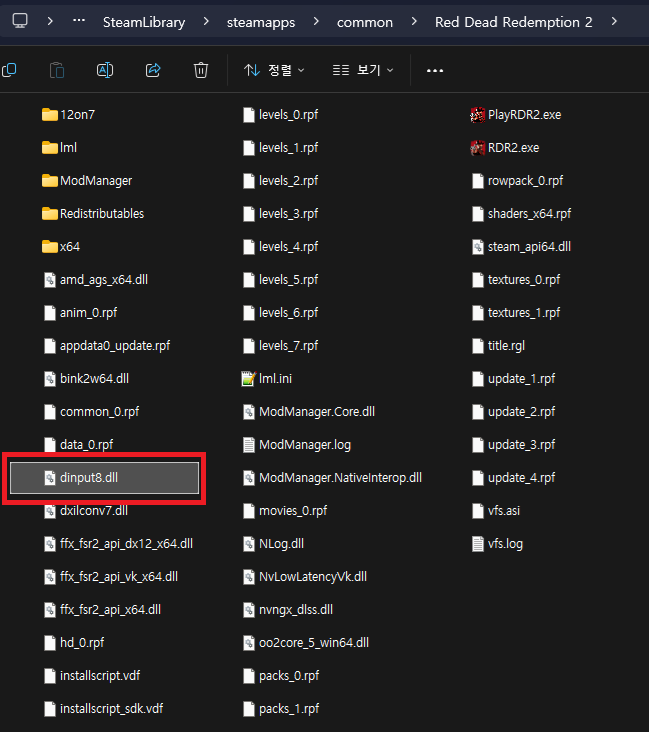Click the Paste toolbar icon

coord(57,70)
